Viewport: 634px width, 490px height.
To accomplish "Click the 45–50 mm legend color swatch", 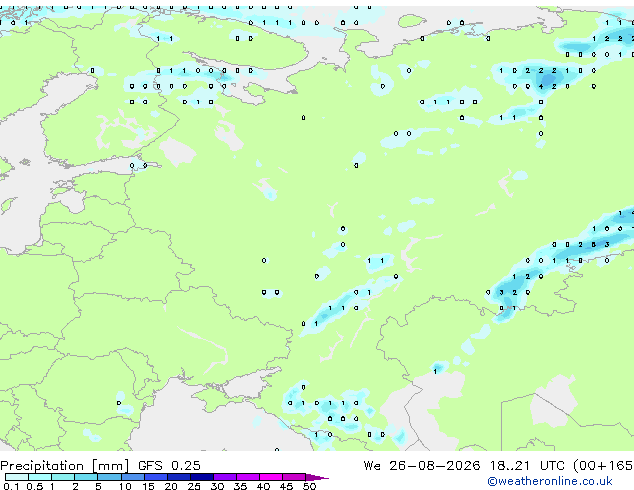I will tap(294, 477).
